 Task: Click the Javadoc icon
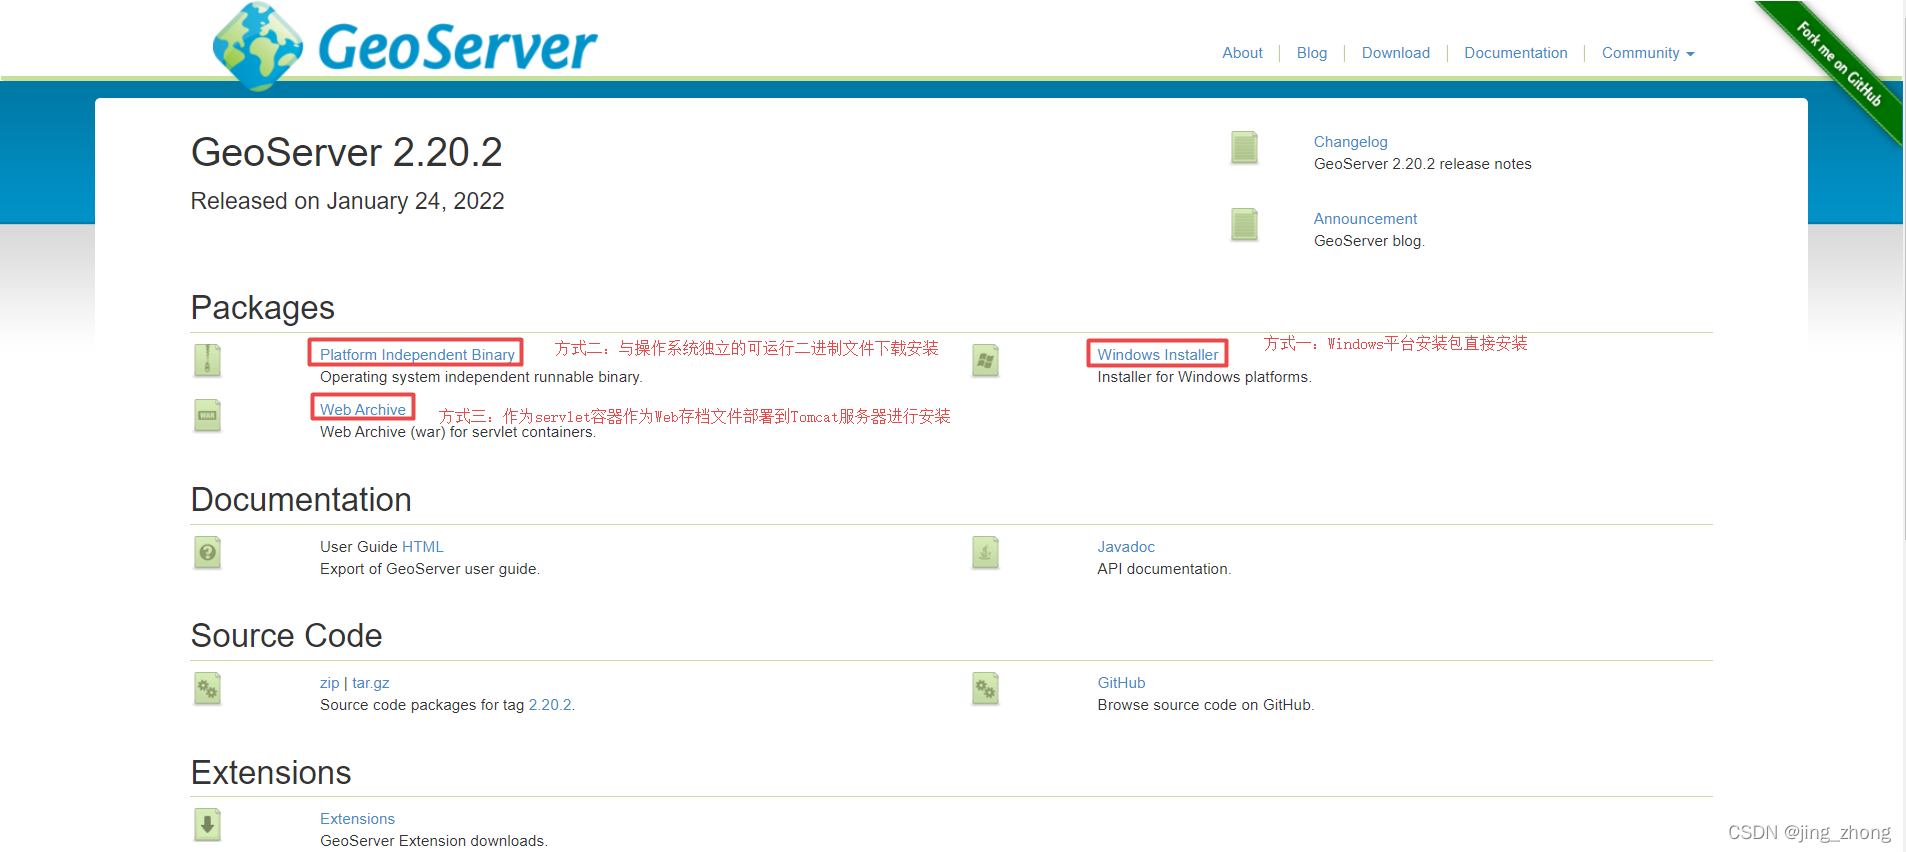(x=985, y=552)
